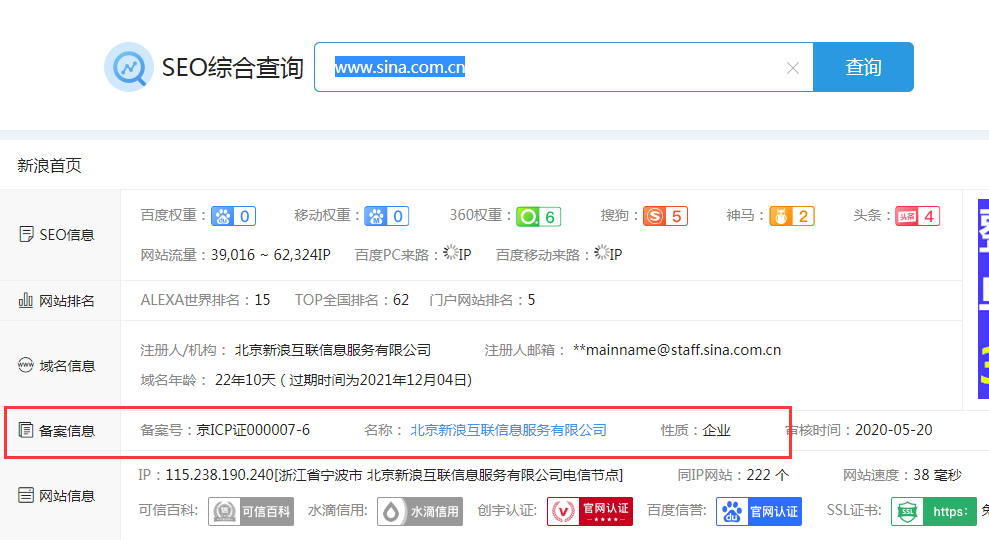Click the 百度移动来路 loading IP value
Screen dimensions: 989x540
pyautogui.click(x=608, y=254)
